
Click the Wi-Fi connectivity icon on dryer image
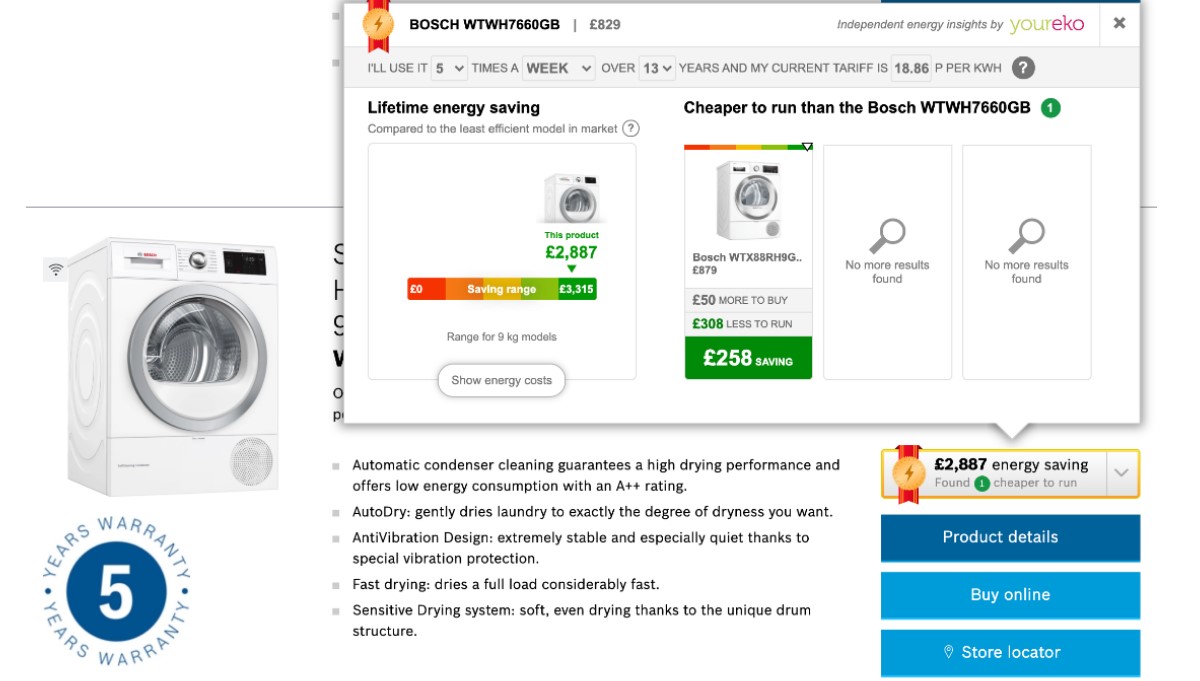(x=56, y=269)
